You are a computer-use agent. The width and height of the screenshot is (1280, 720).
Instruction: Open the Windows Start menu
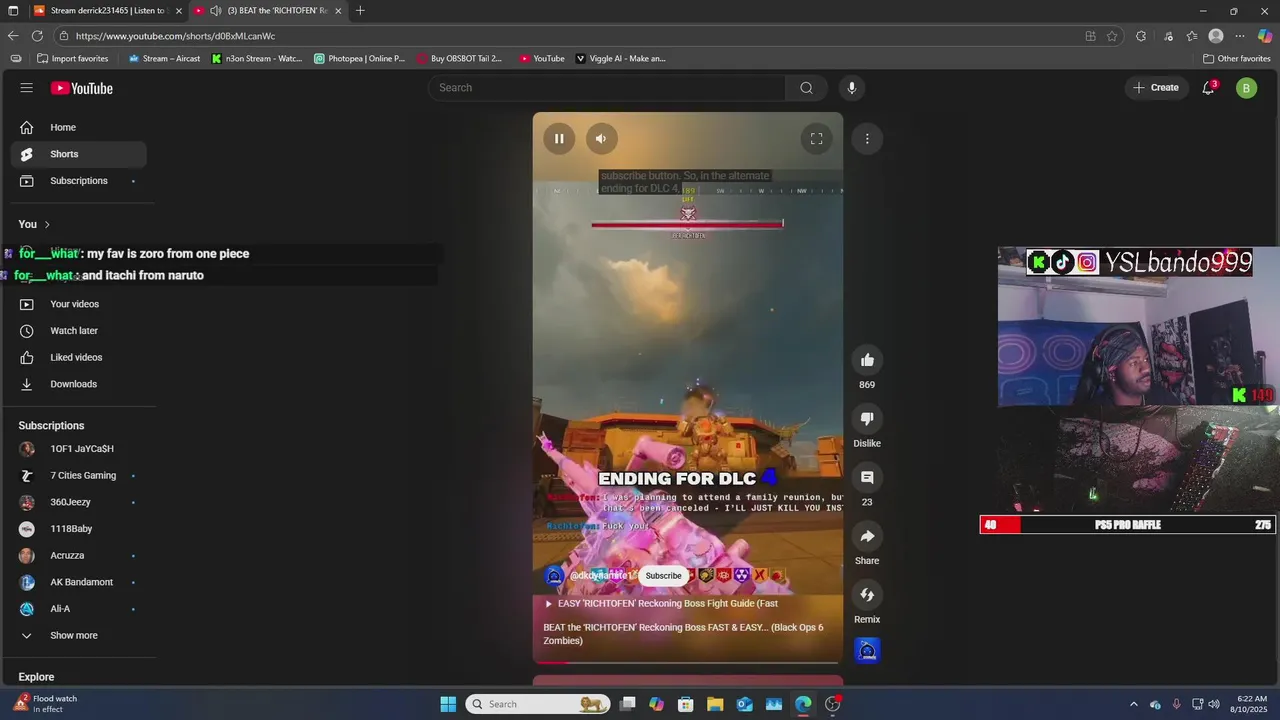pos(448,704)
